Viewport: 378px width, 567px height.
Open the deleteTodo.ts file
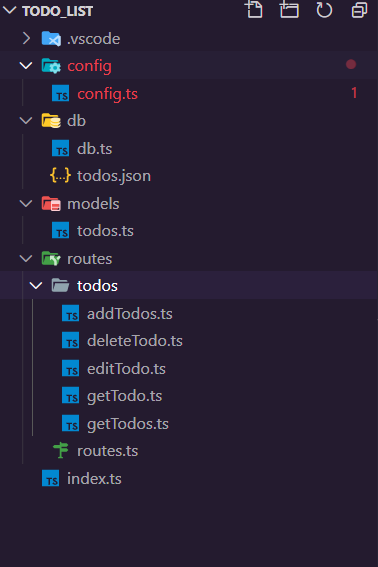[x=135, y=341]
